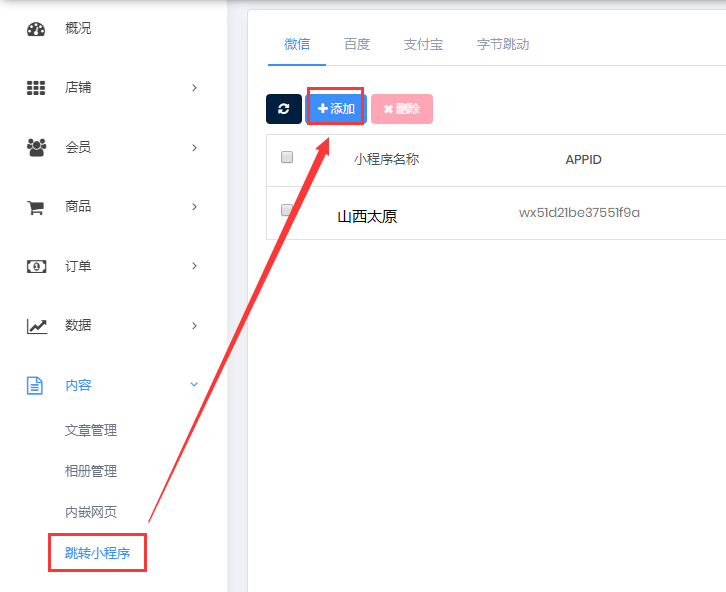The image size is (726, 592).
Task: Click the 店铺 grid icon
Action: tap(36, 87)
